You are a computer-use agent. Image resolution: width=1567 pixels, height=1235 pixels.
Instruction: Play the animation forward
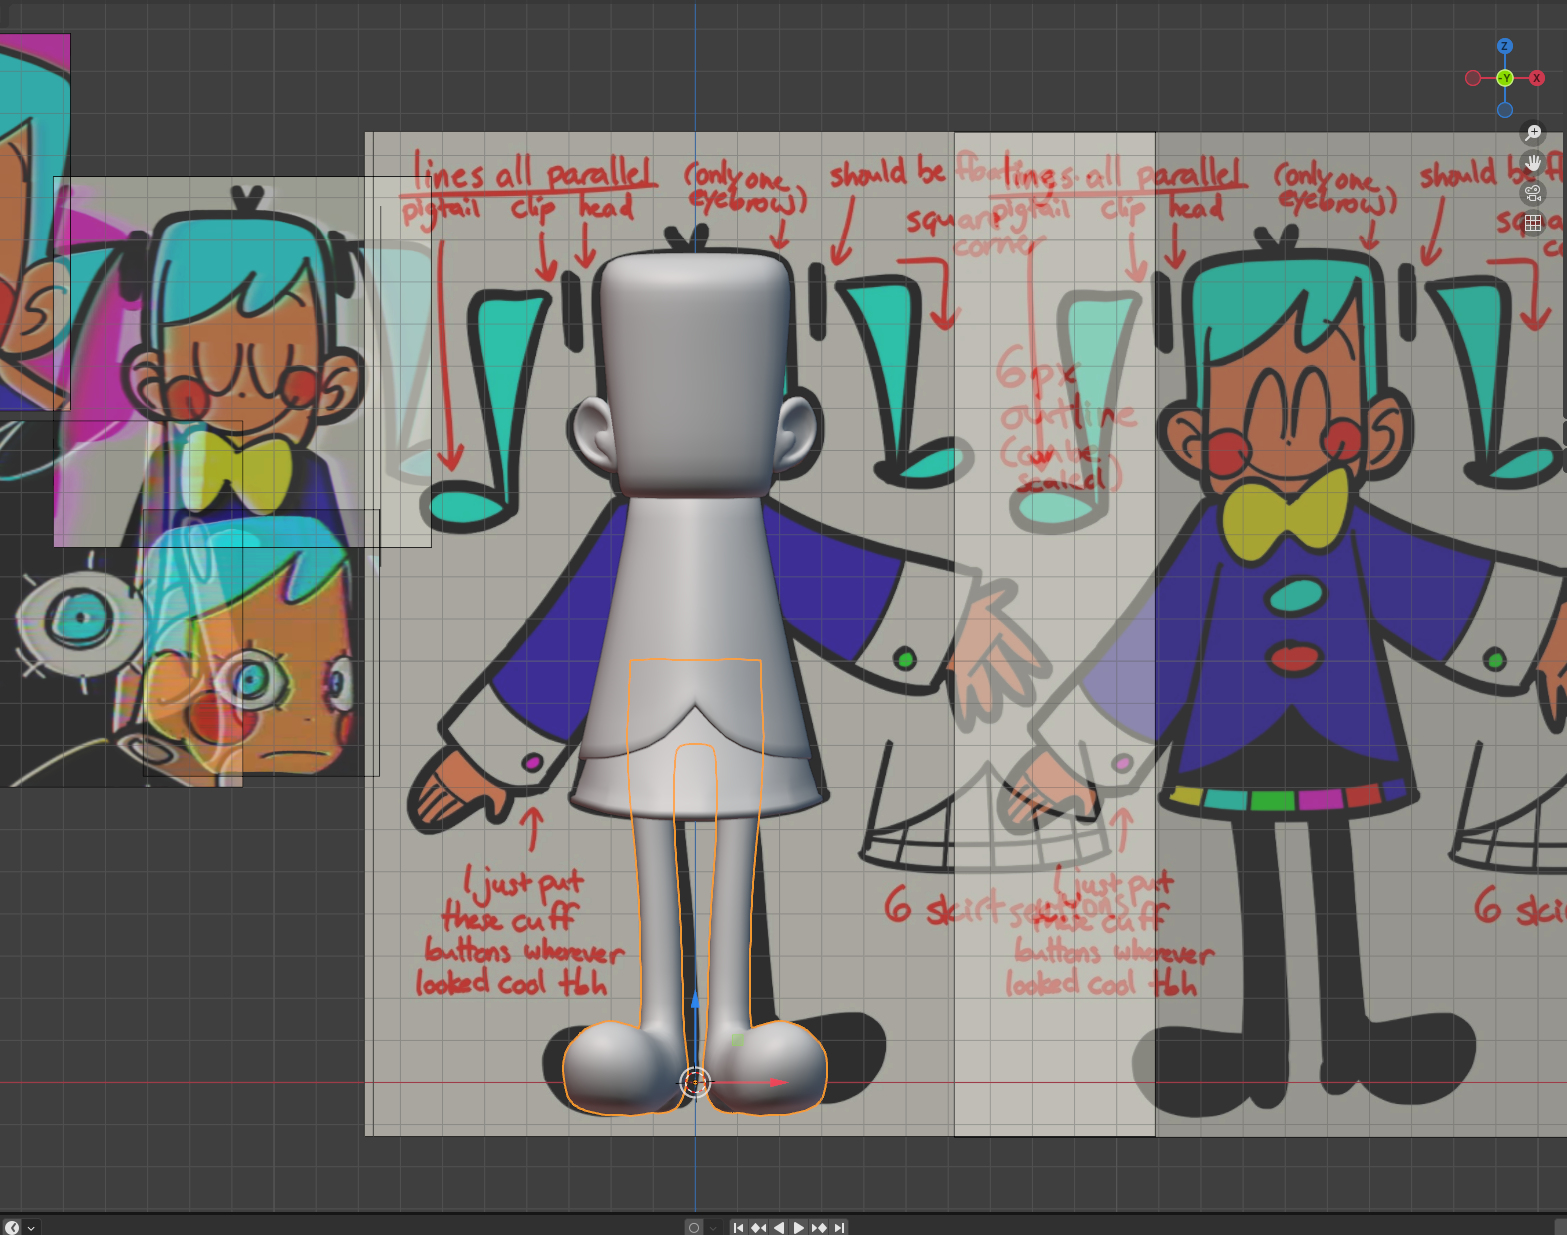pos(799,1227)
